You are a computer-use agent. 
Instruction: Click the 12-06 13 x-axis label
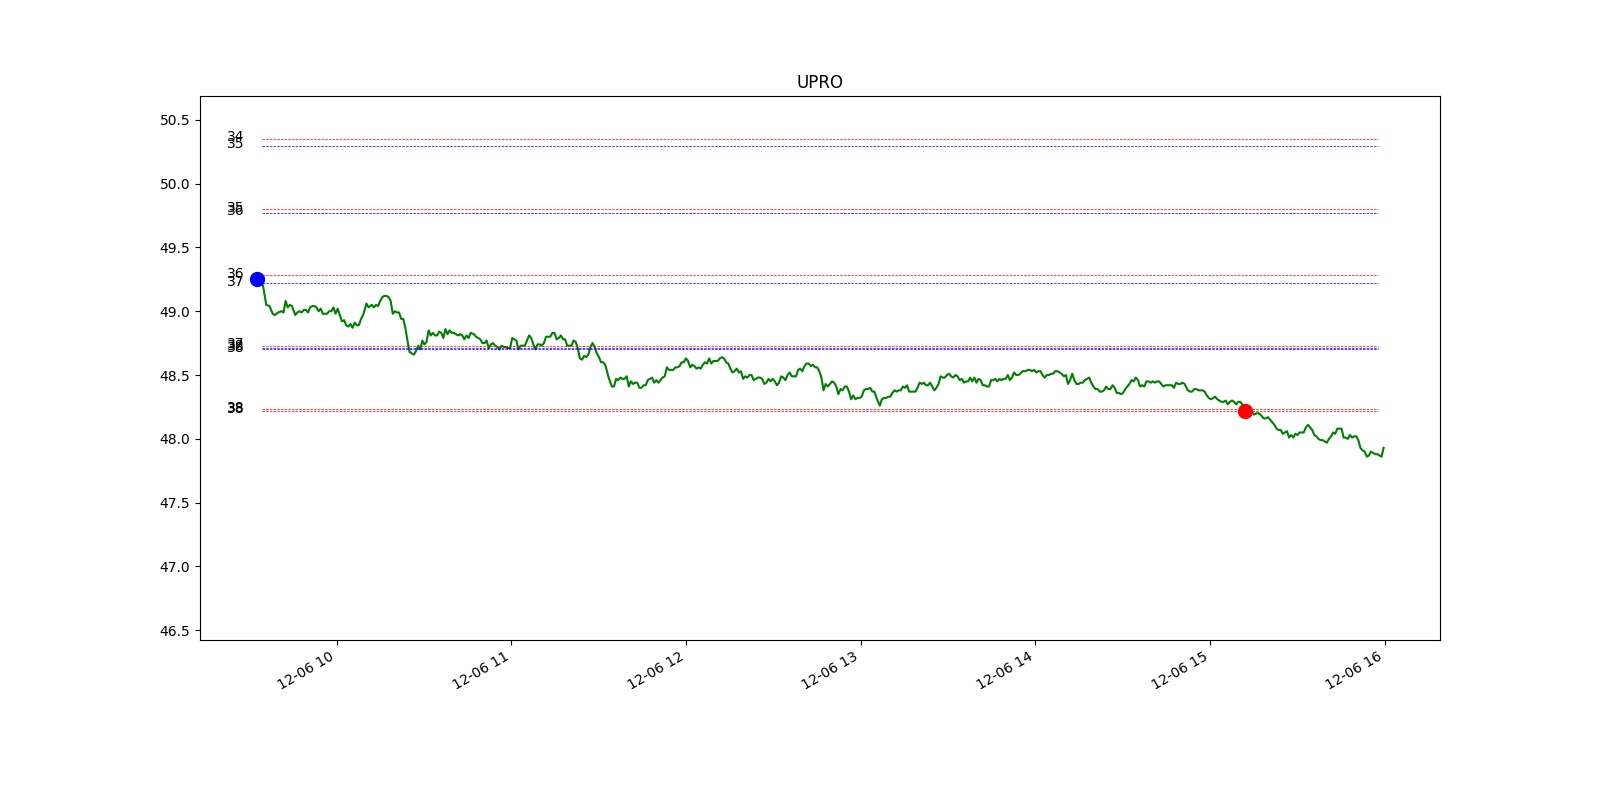pyautogui.click(x=830, y=669)
